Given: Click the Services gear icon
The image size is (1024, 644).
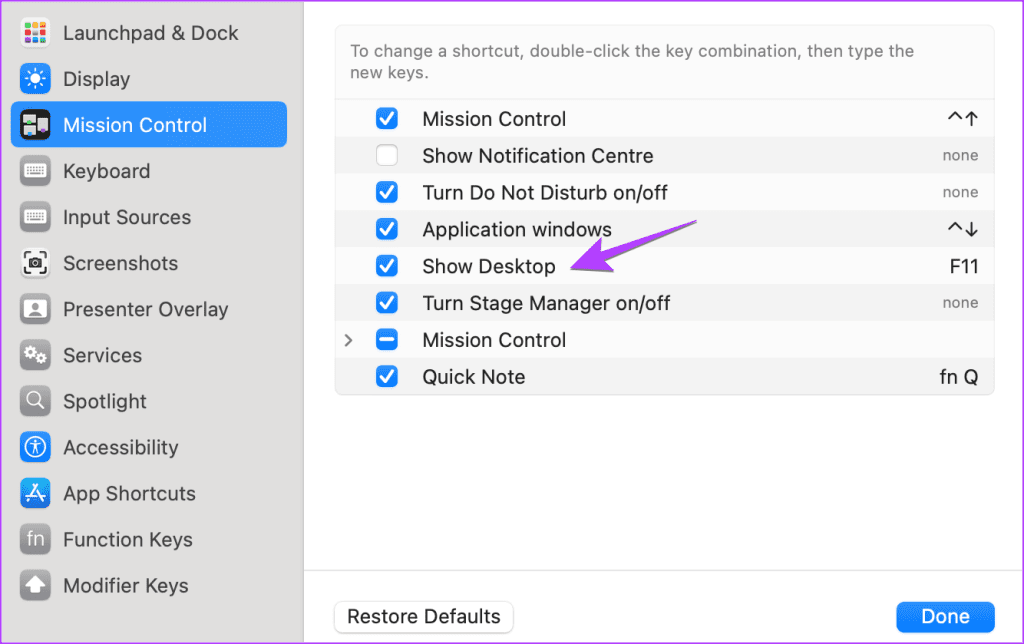Looking at the screenshot, I should 34,355.
